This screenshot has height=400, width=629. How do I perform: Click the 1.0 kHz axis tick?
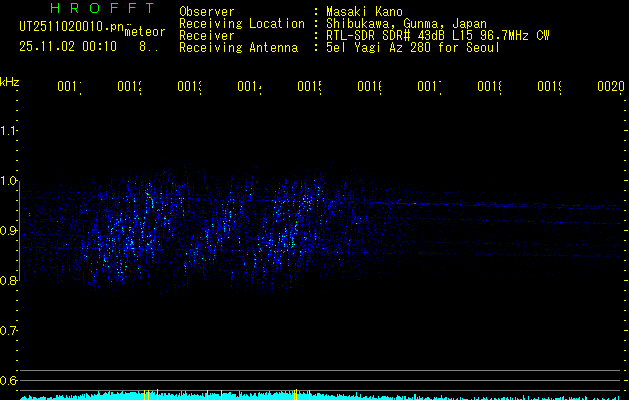pyautogui.click(x=10, y=181)
